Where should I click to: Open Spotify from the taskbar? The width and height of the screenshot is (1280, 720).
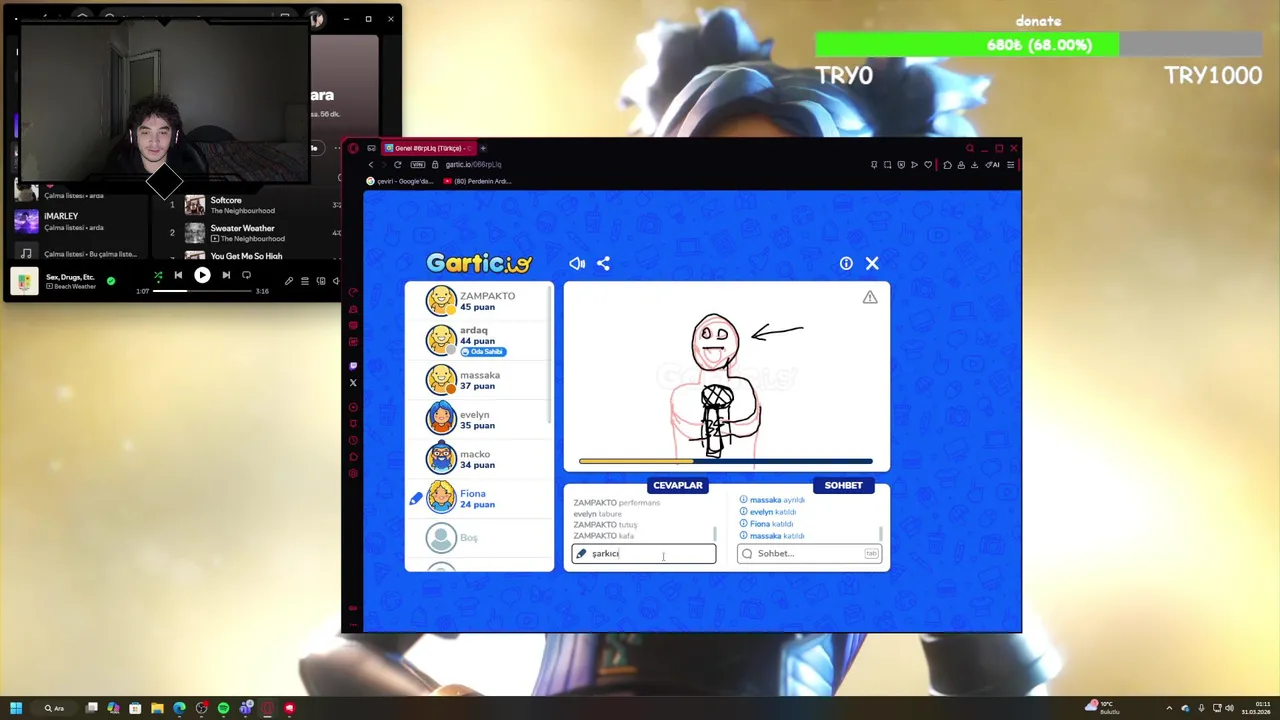223,708
